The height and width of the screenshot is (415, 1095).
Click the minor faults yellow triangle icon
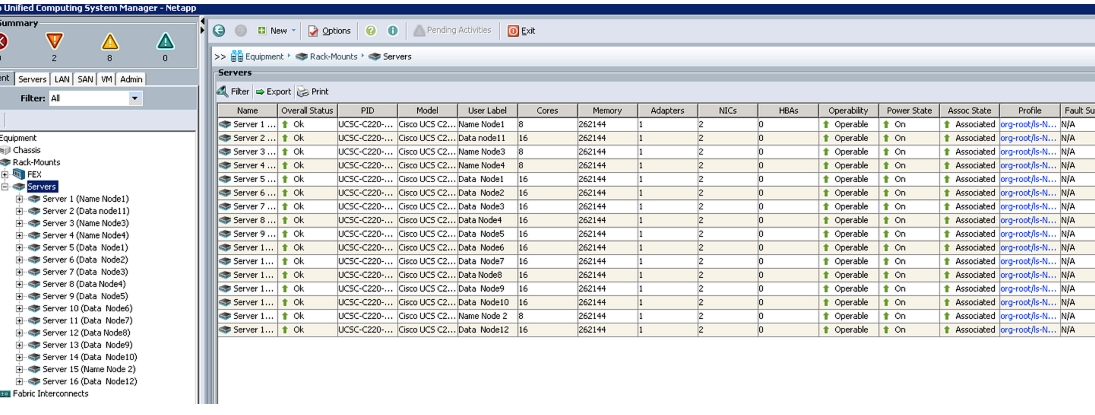(110, 41)
